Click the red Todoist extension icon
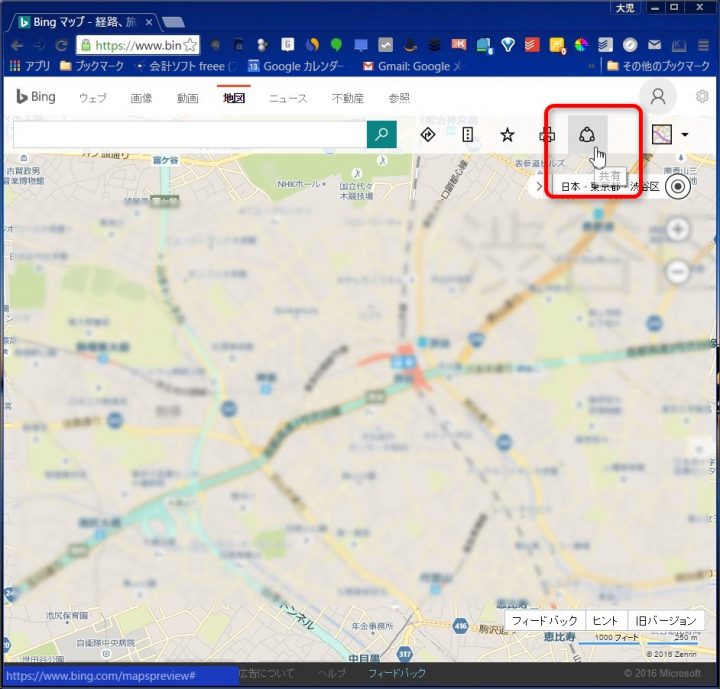Screen dimensions: 720x689 coord(532,45)
